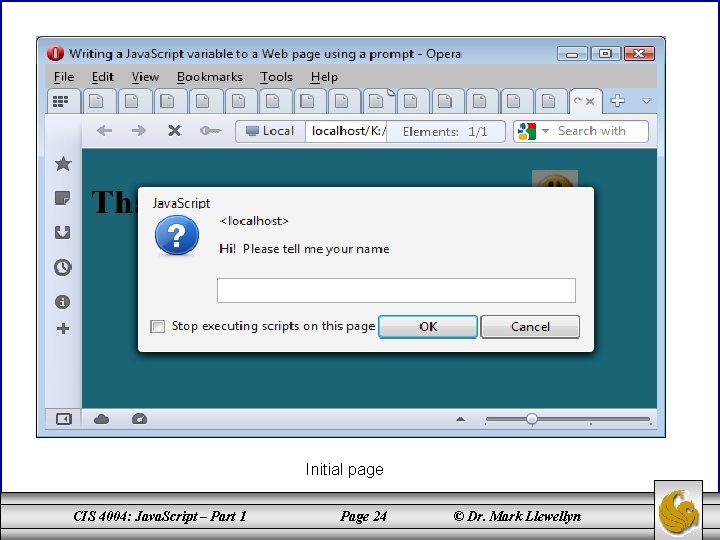Image resolution: width=720 pixels, height=540 pixels.
Task: Maximize the Opera window
Action: (606, 54)
